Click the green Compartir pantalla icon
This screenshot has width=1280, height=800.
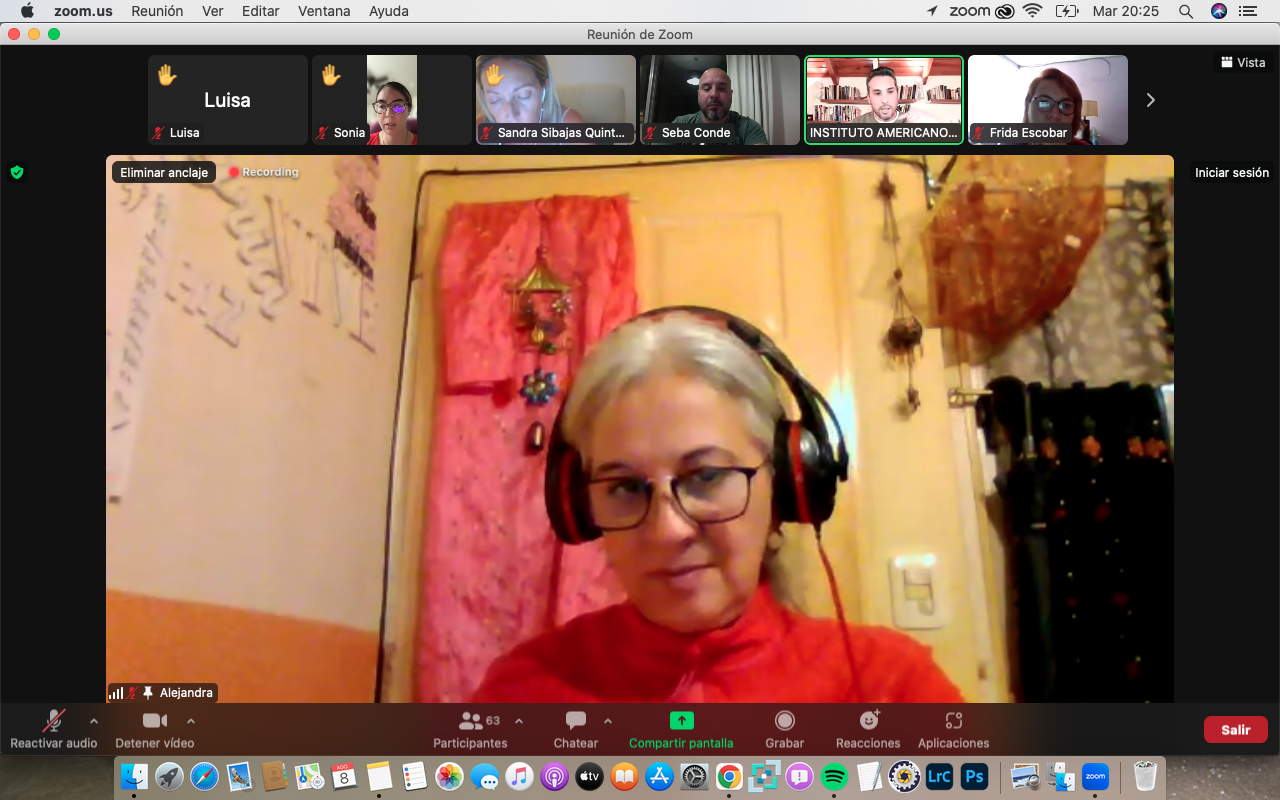point(681,721)
